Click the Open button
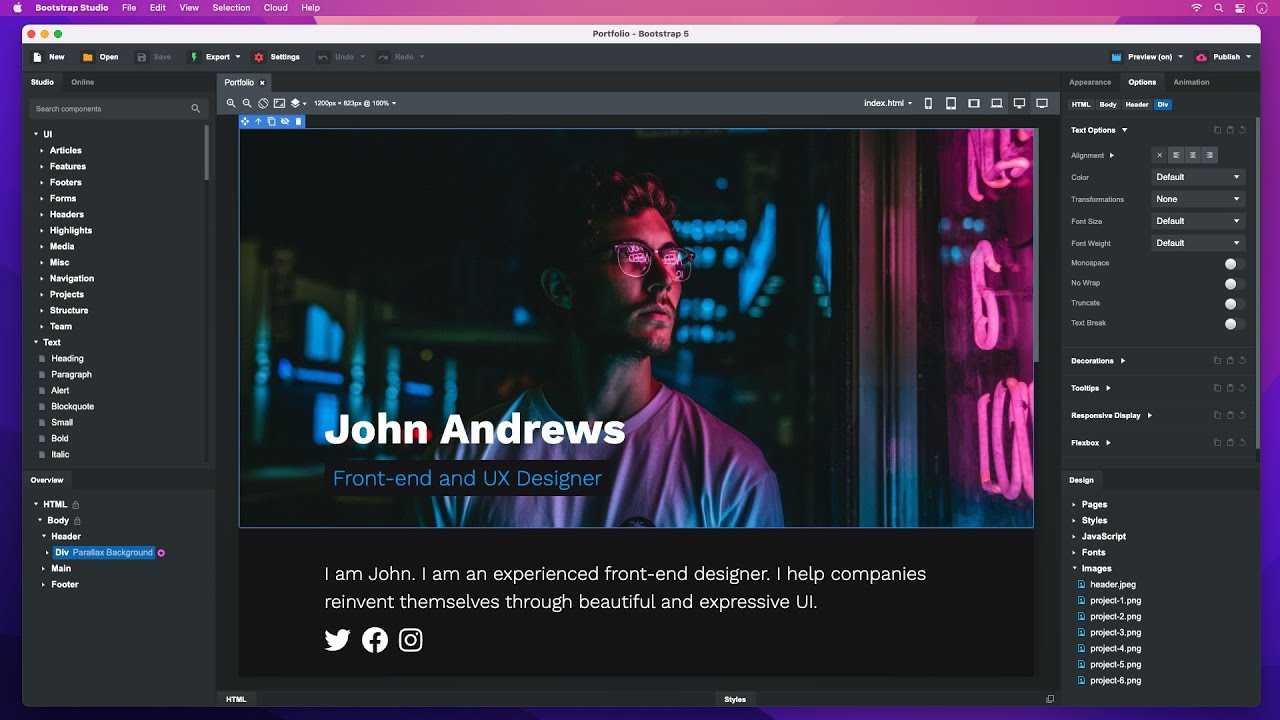 (x=100, y=57)
